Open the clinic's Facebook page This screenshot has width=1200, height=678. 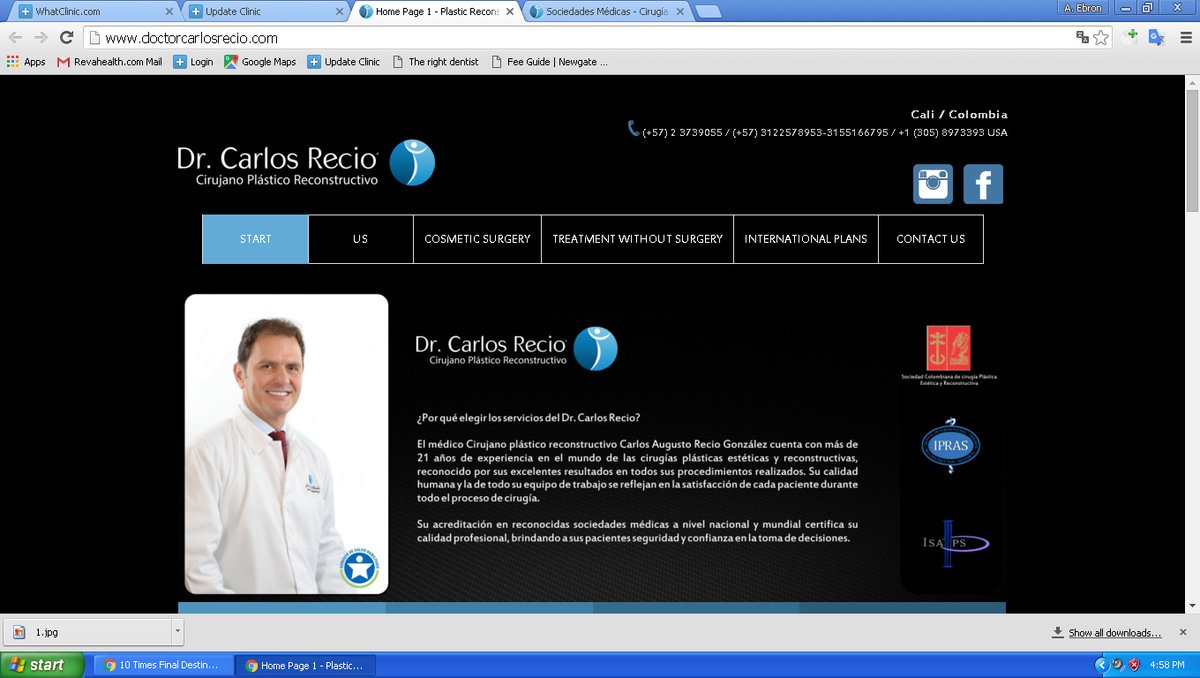point(983,183)
